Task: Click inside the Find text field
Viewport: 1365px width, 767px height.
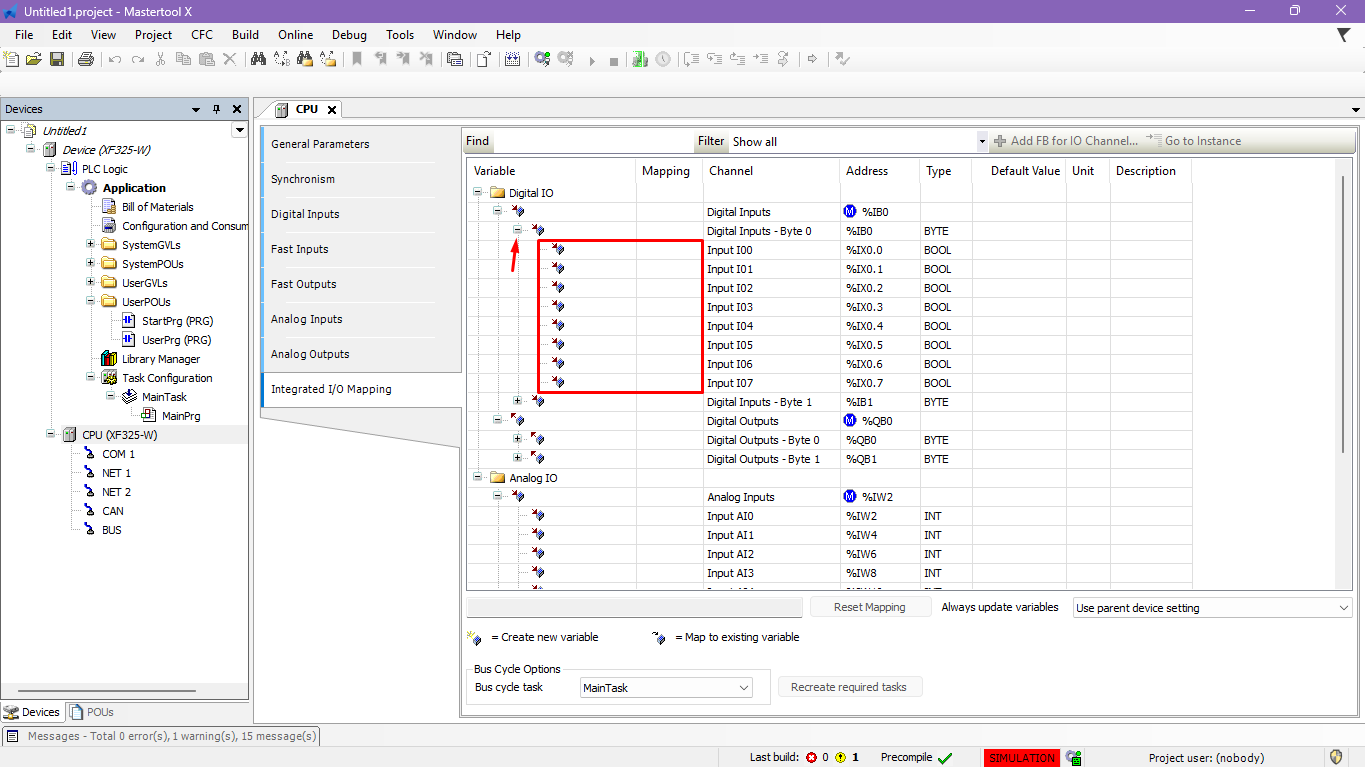Action: 592,142
